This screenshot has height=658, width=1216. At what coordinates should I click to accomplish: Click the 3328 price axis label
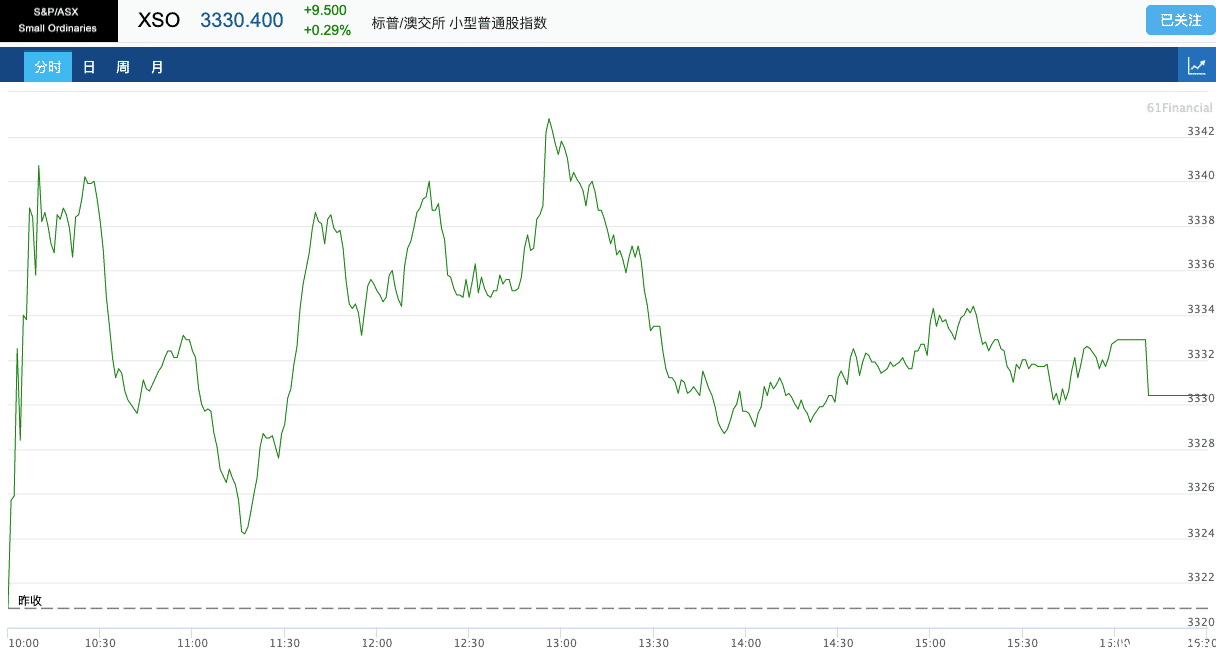coord(1200,443)
